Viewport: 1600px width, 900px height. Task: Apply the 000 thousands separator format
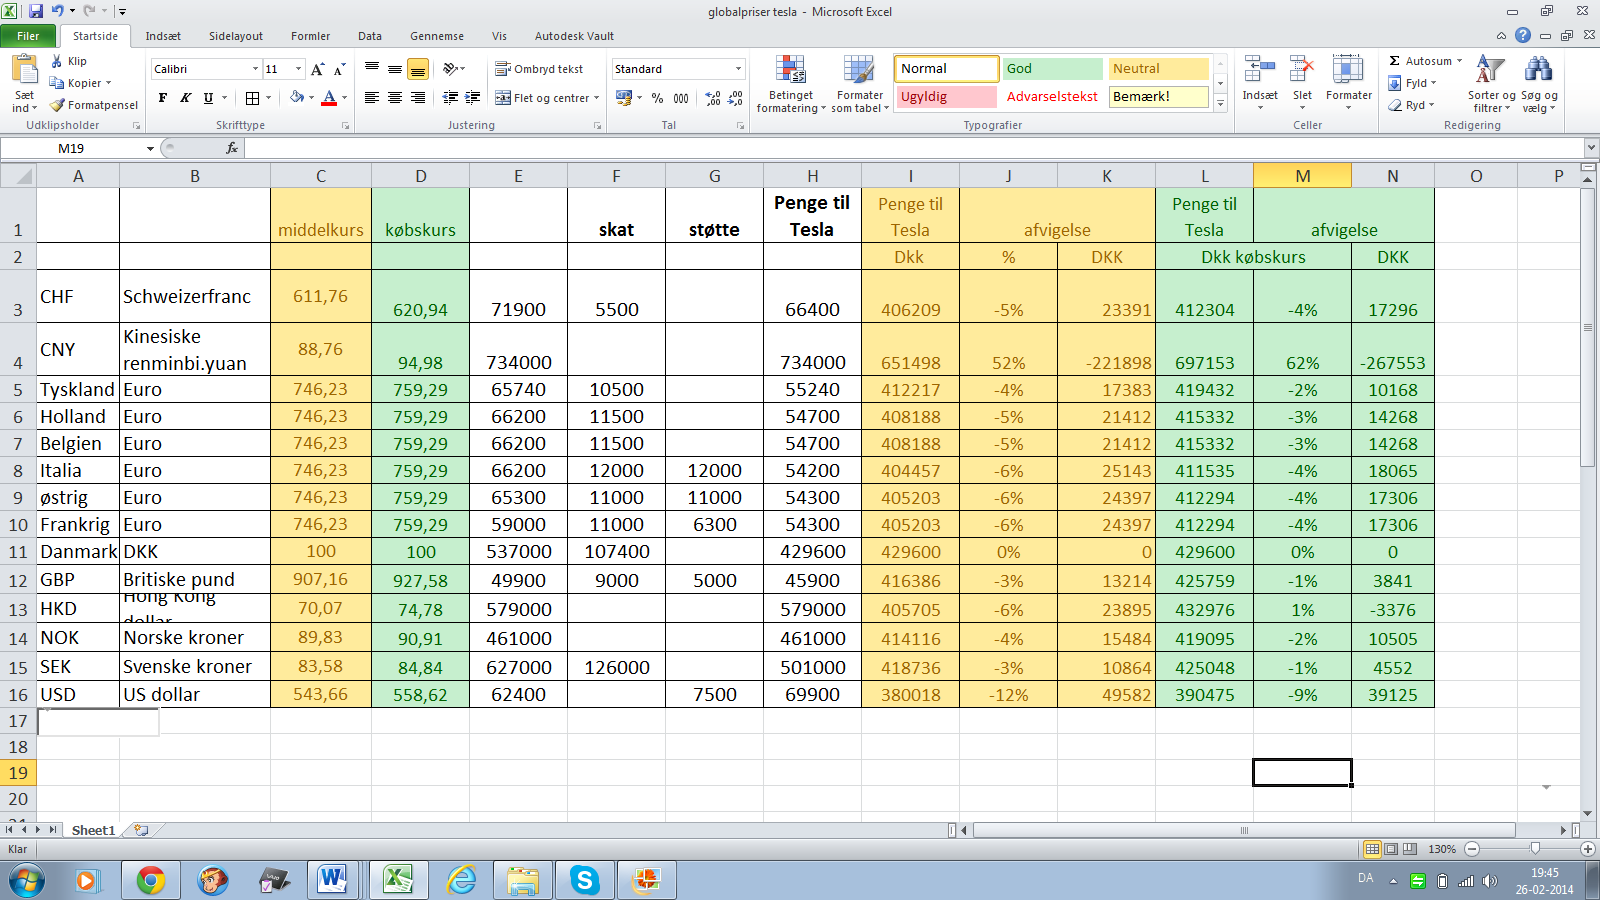pyautogui.click(x=681, y=98)
